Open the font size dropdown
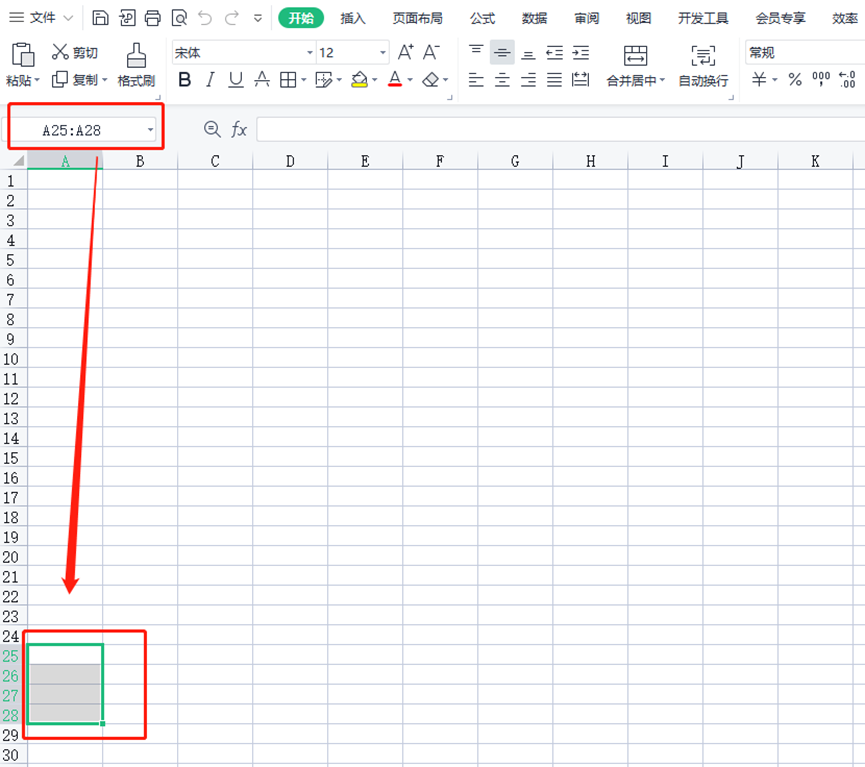865x767 pixels. point(383,53)
